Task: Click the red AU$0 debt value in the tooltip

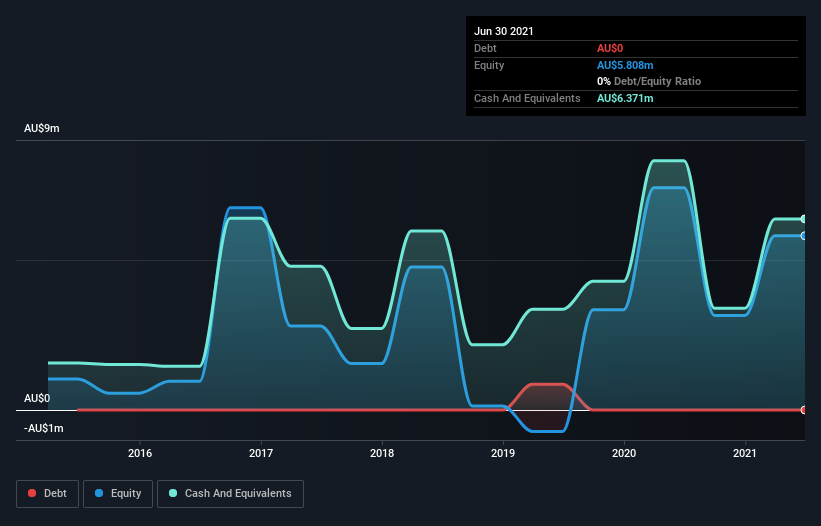Action: [610, 48]
